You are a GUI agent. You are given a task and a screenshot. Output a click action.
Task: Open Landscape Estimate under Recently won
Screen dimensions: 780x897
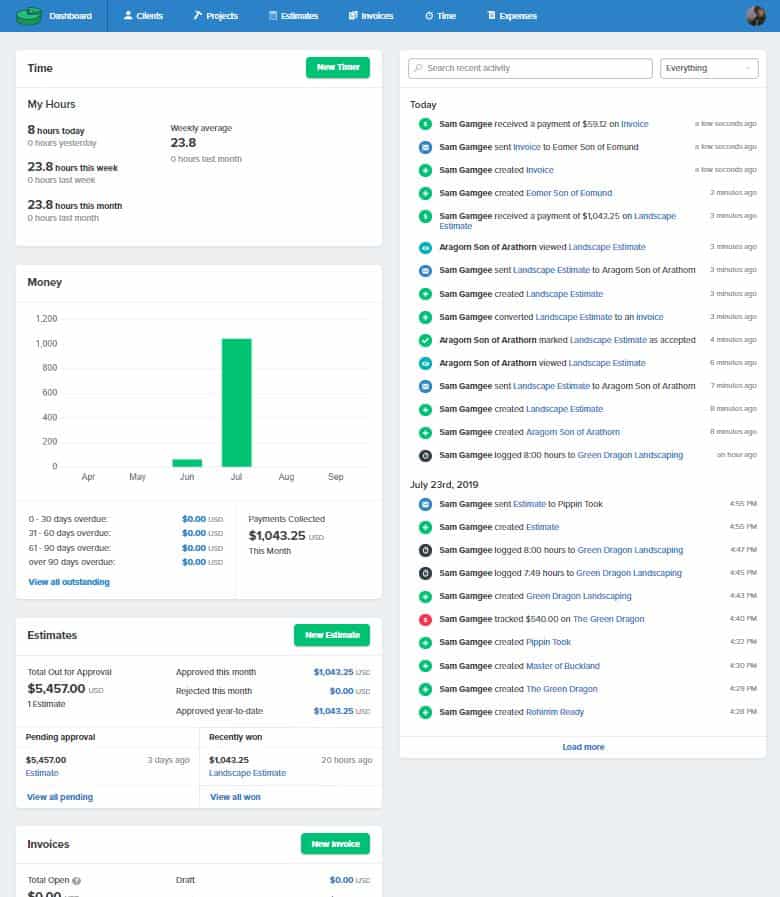pyautogui.click(x=247, y=773)
